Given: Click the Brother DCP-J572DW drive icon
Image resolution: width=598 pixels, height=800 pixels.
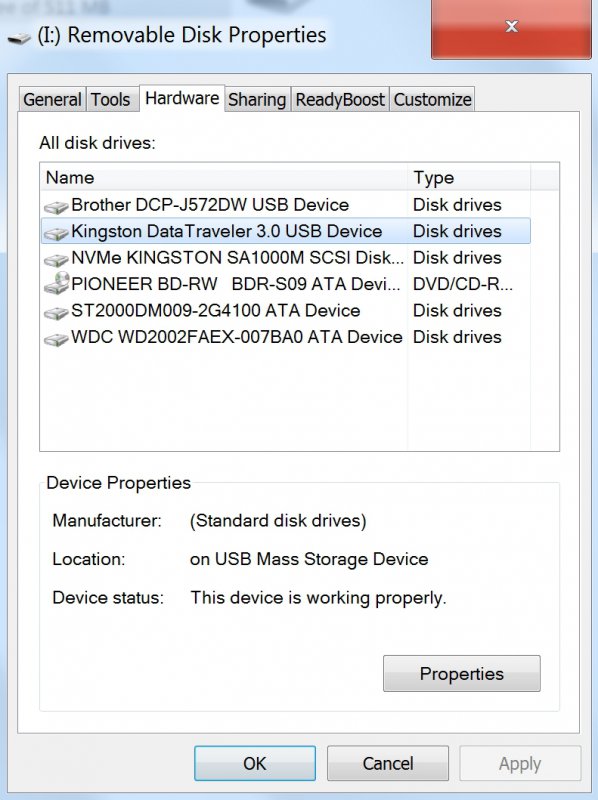Looking at the screenshot, I should click(x=56, y=206).
